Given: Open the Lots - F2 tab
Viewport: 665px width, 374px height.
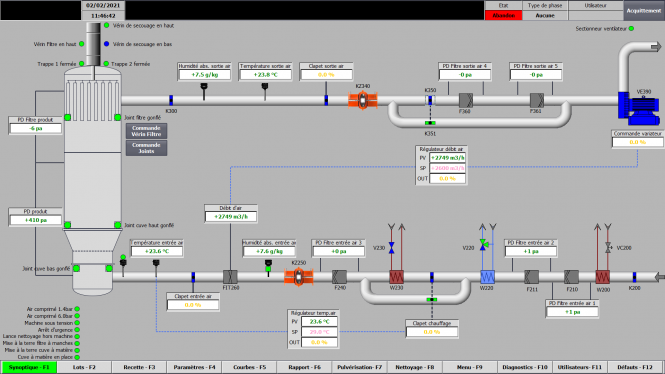Looking at the screenshot, I should coord(84,367).
